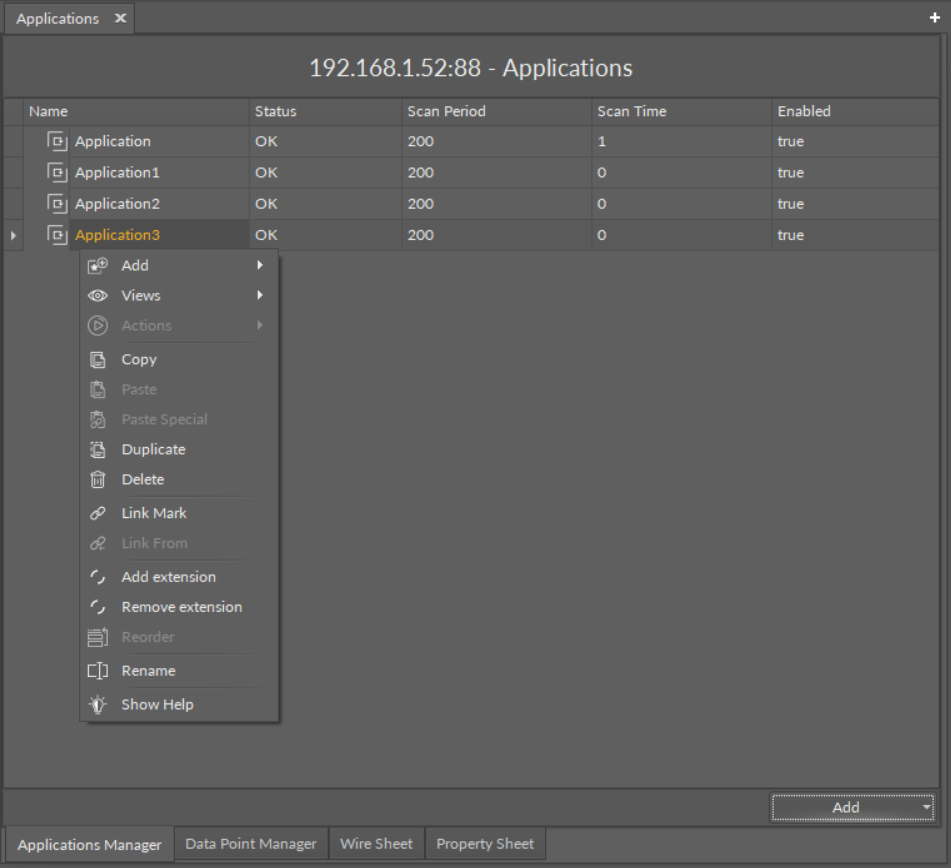
Task: Click the Views eye icon
Action: (98, 296)
